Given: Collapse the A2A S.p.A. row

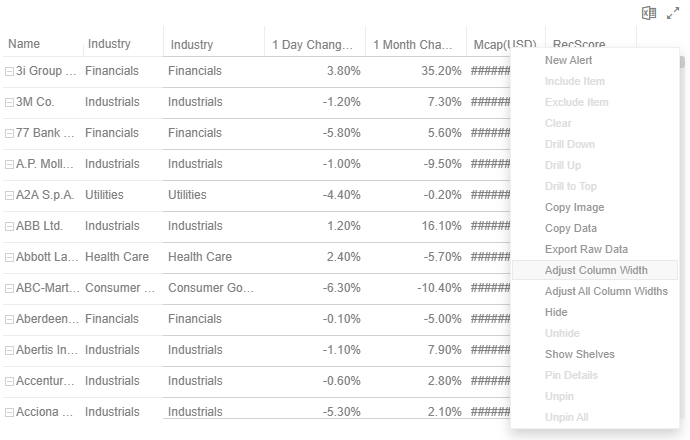Looking at the screenshot, I should [x=9, y=195].
